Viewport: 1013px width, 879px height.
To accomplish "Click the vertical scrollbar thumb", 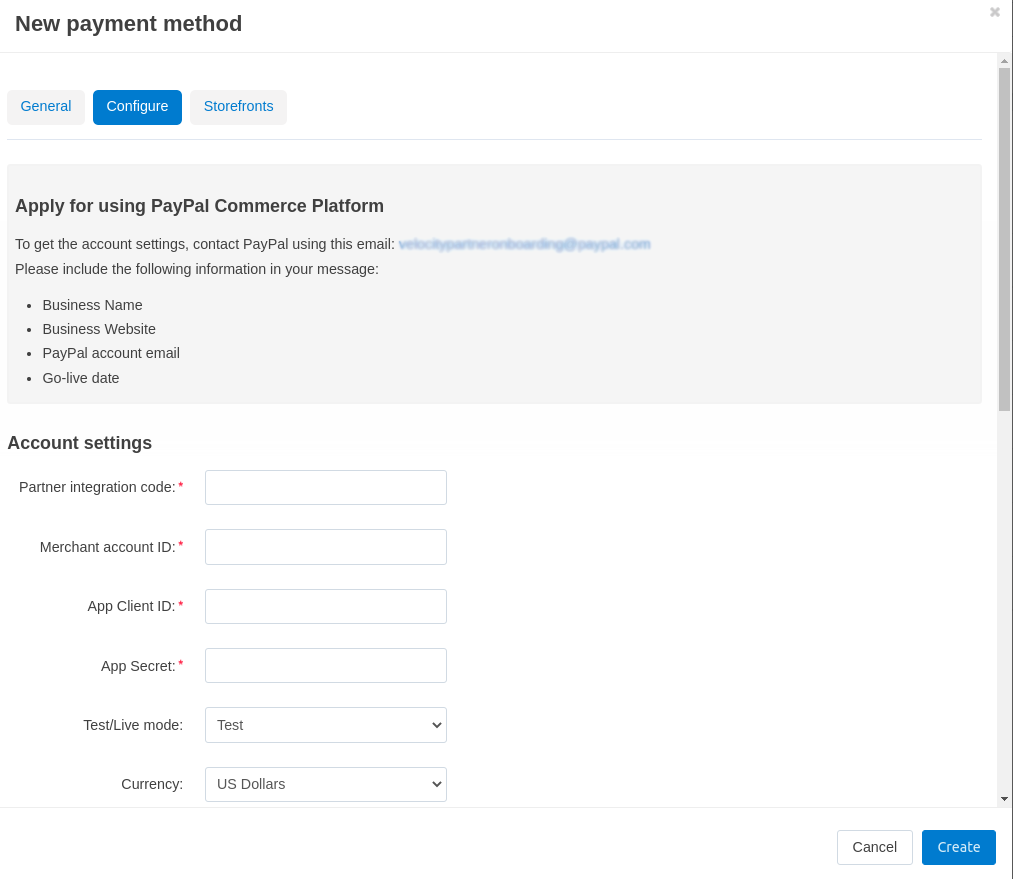I will (x=1004, y=239).
